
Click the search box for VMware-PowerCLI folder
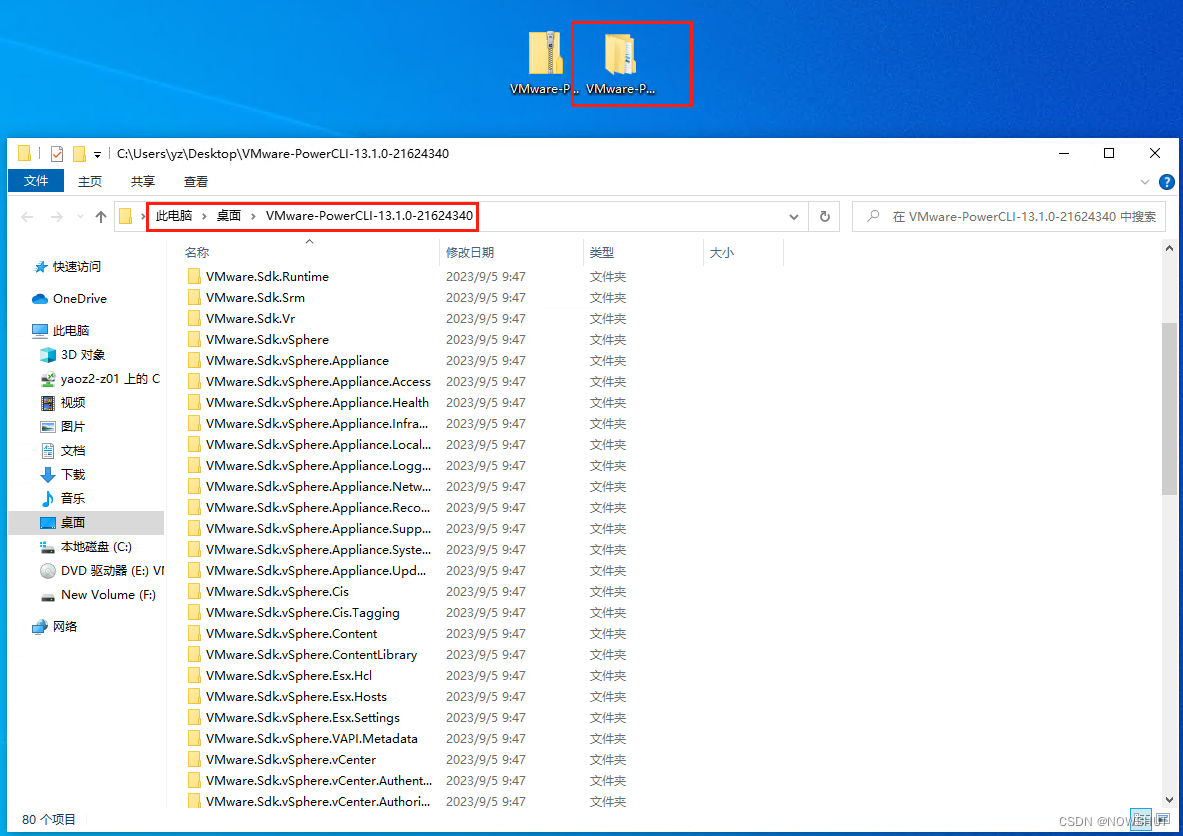coord(1009,217)
